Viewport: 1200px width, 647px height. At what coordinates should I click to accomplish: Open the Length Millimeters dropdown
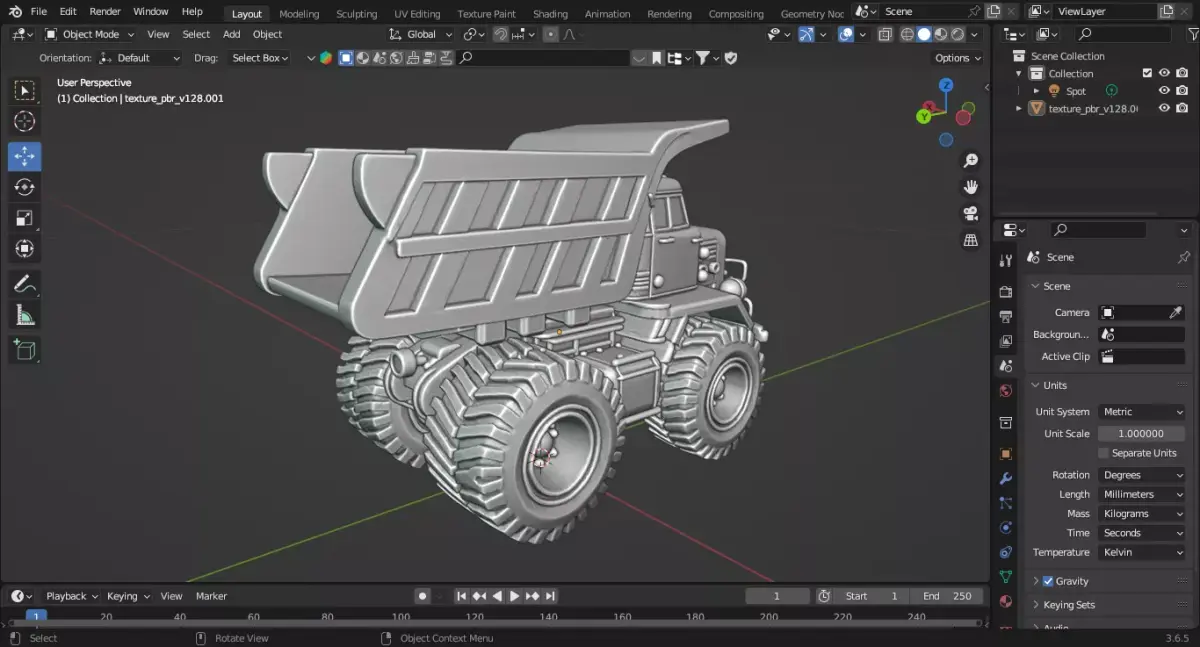[x=1142, y=494]
